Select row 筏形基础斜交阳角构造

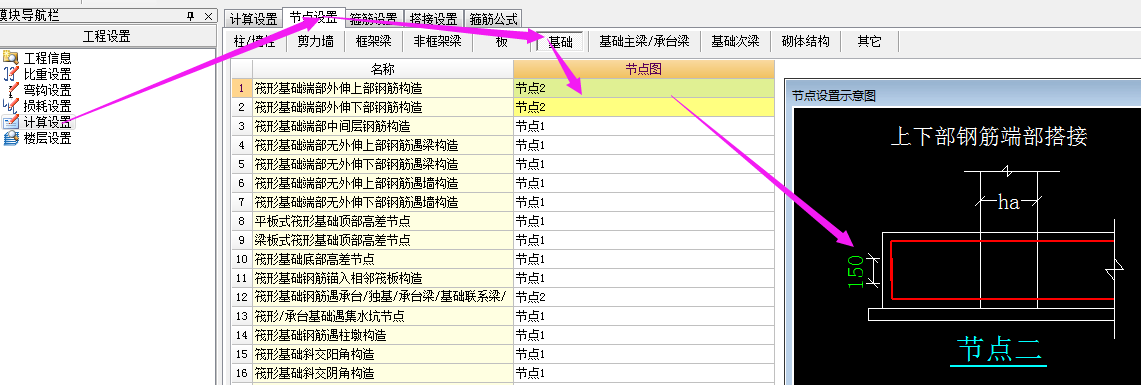point(383,354)
